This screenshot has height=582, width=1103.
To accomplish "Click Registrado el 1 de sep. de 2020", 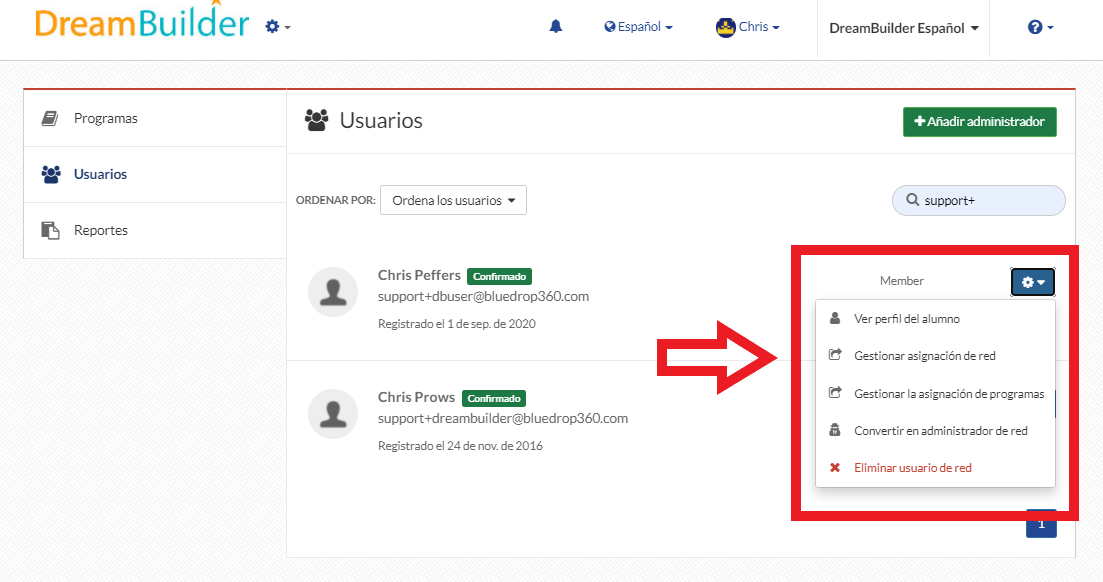I will 457,324.
